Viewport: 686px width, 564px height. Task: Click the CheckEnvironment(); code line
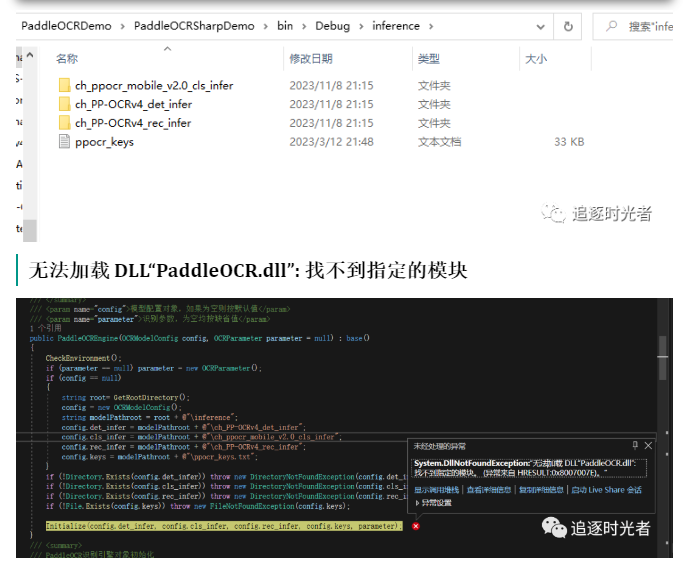tap(83, 358)
